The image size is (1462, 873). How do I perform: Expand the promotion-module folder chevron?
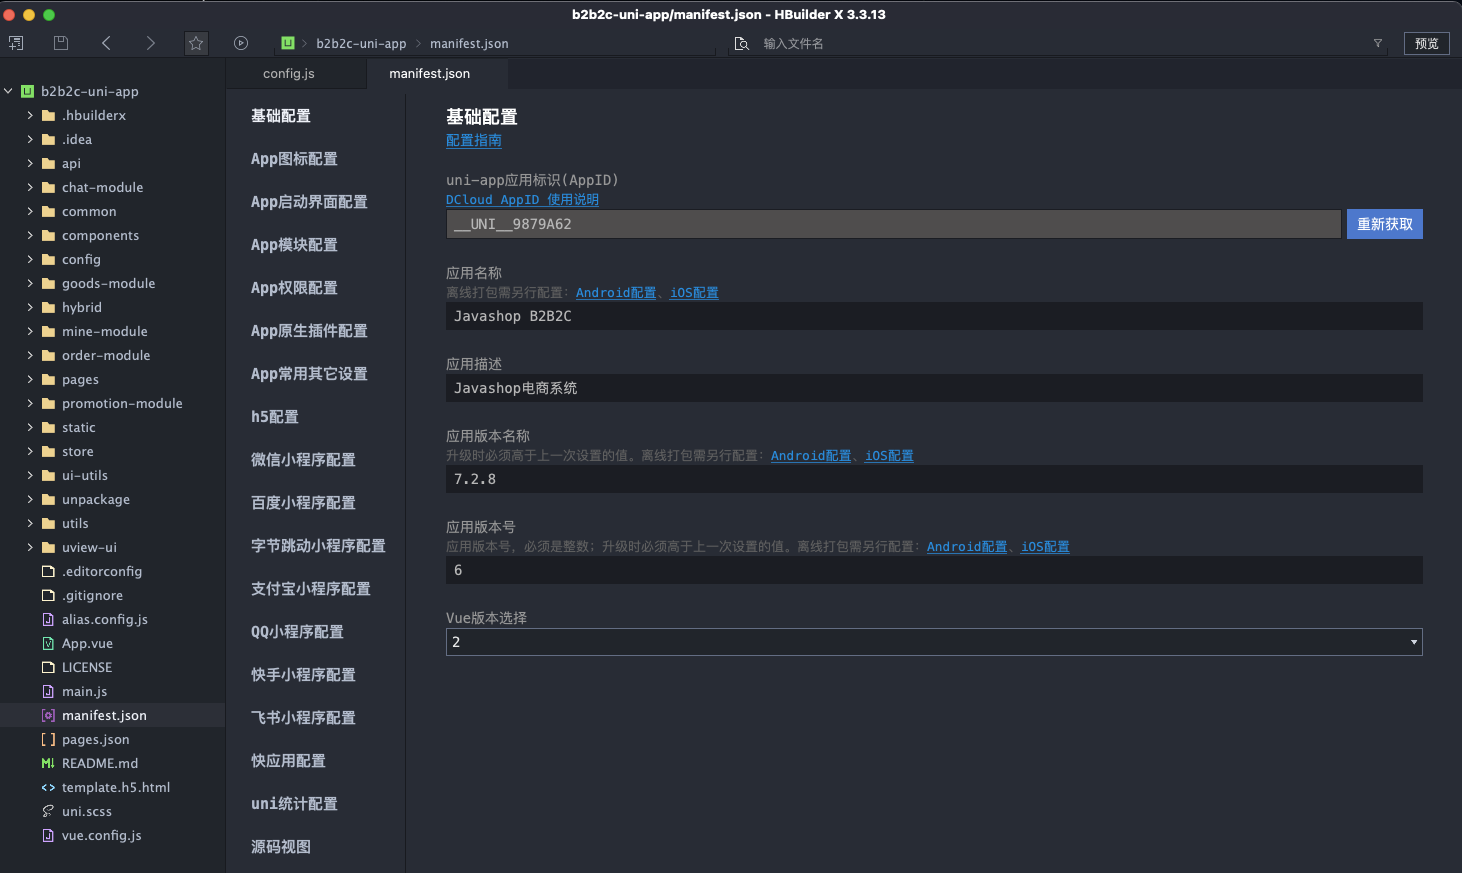(x=30, y=403)
